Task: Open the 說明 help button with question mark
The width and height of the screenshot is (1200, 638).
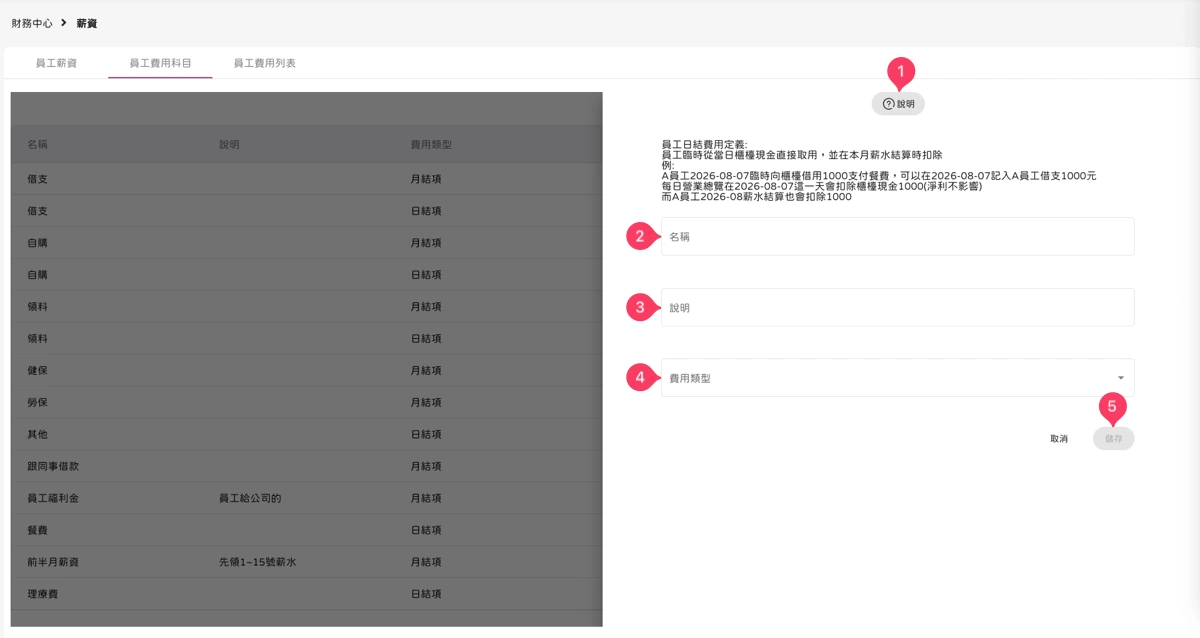Action: point(898,104)
